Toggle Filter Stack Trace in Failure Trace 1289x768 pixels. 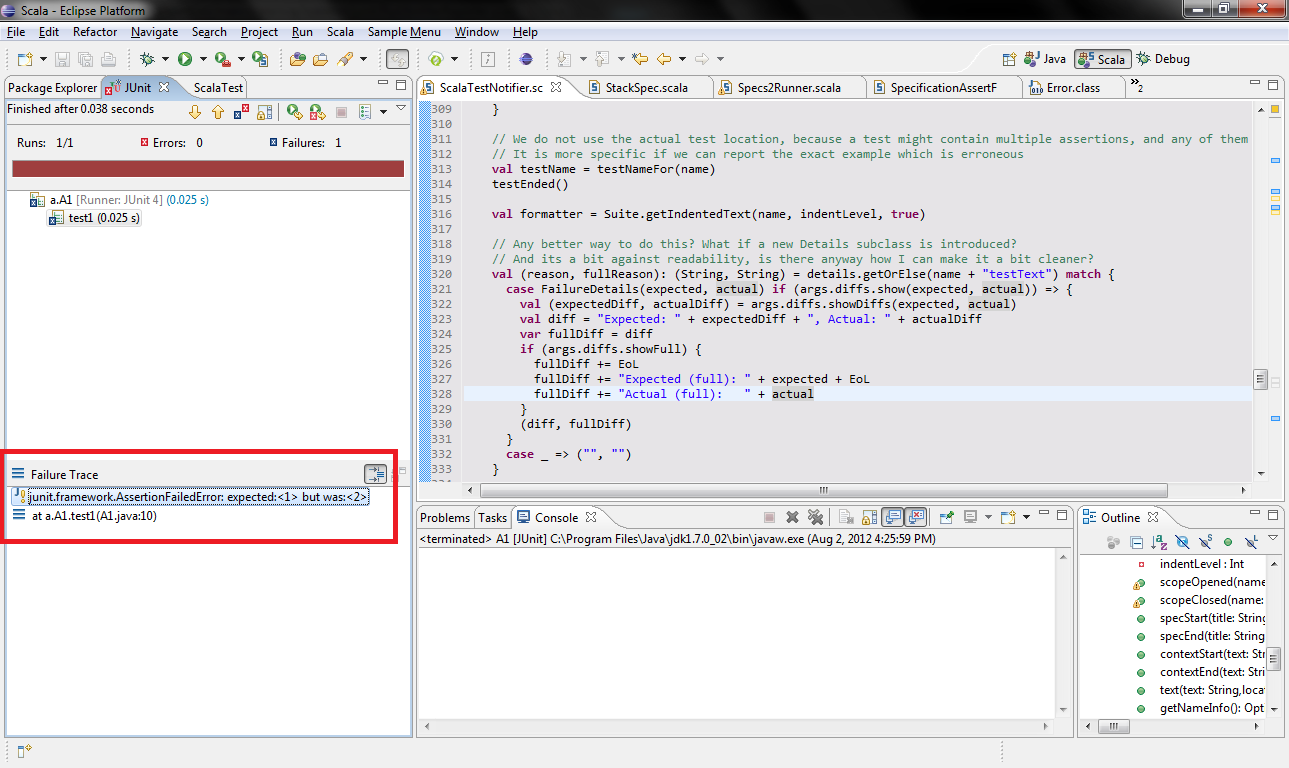click(375, 474)
